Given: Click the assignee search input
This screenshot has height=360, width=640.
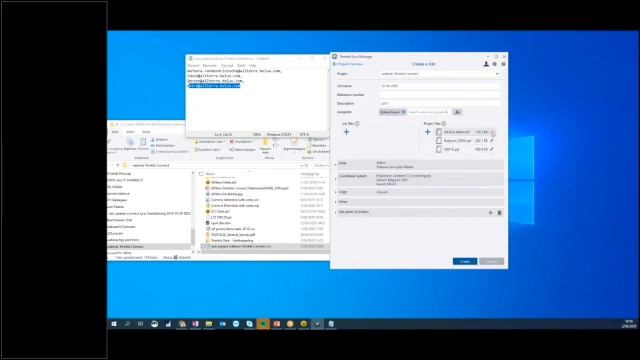Looking at the screenshot, I should tap(429, 112).
